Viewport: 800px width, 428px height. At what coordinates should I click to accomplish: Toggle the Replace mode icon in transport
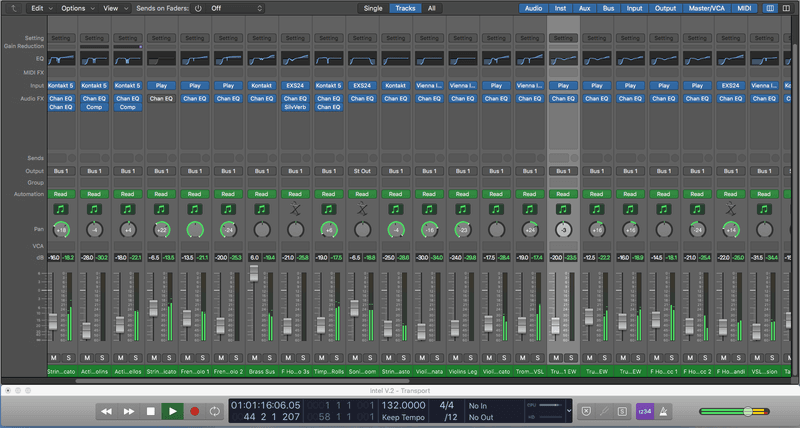click(587, 411)
